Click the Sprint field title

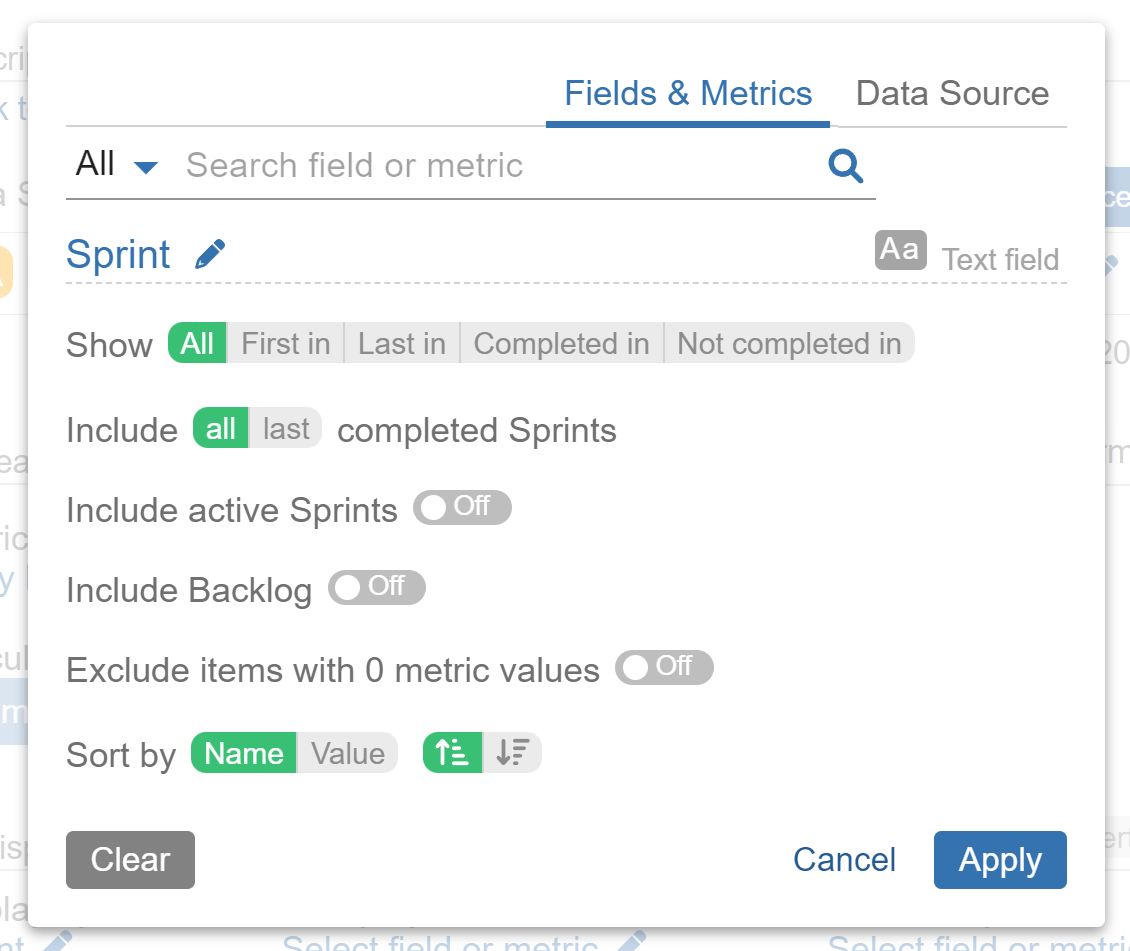tap(117, 254)
